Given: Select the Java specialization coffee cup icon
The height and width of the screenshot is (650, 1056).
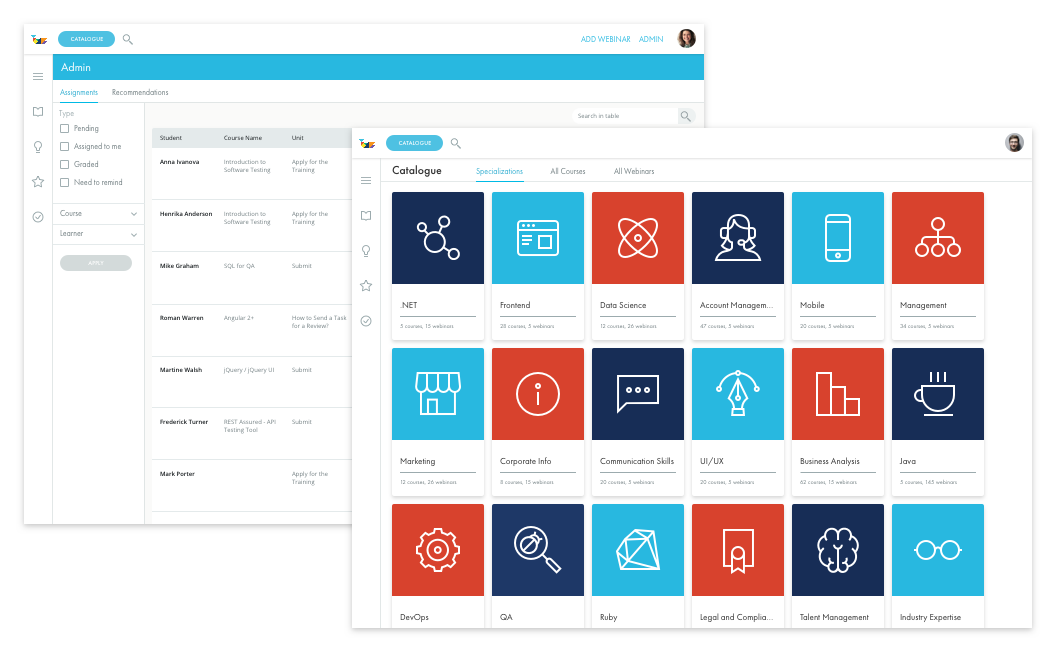Looking at the screenshot, I should (x=937, y=393).
